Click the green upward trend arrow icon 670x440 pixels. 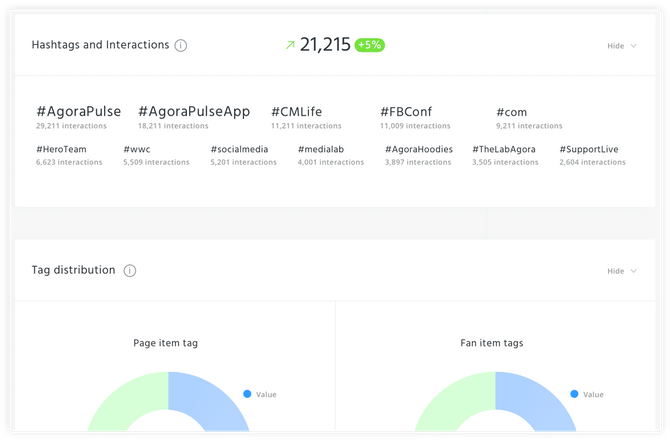point(290,45)
